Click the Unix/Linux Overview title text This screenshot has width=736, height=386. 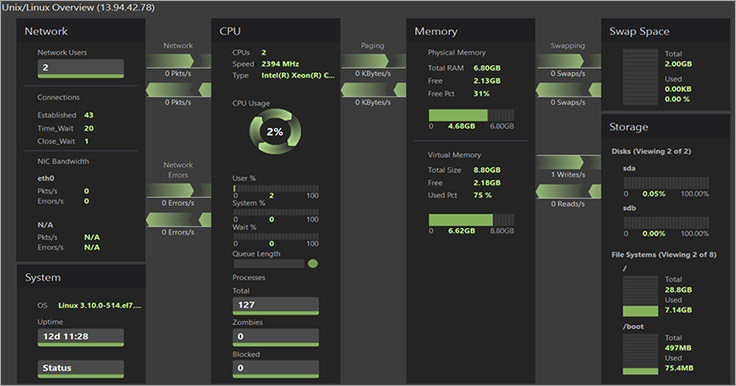coord(78,7)
